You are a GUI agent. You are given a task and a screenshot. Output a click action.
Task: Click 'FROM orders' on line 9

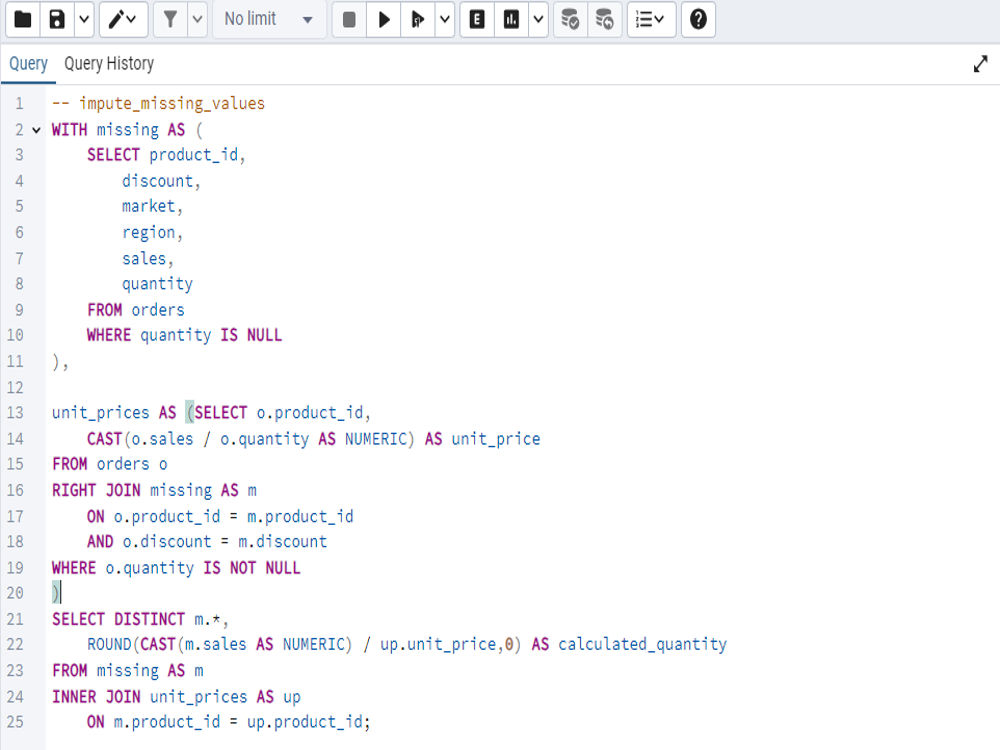point(136,310)
